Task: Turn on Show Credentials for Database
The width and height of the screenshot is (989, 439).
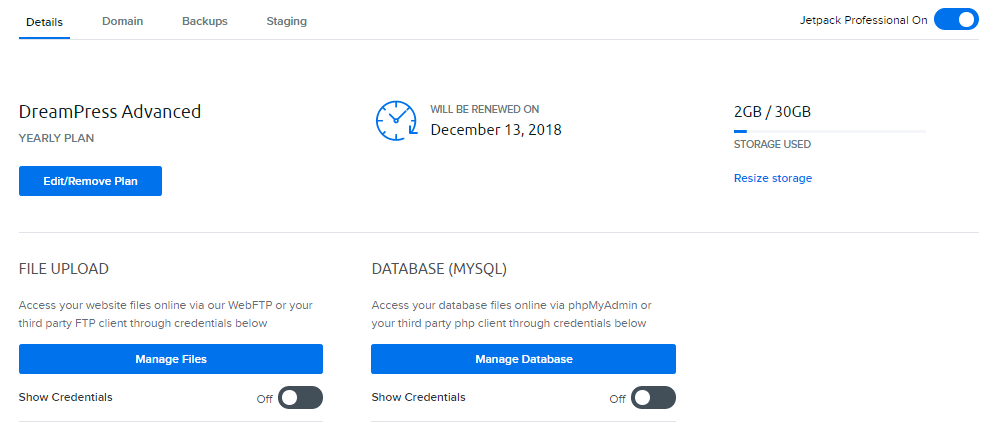Action: [653, 398]
